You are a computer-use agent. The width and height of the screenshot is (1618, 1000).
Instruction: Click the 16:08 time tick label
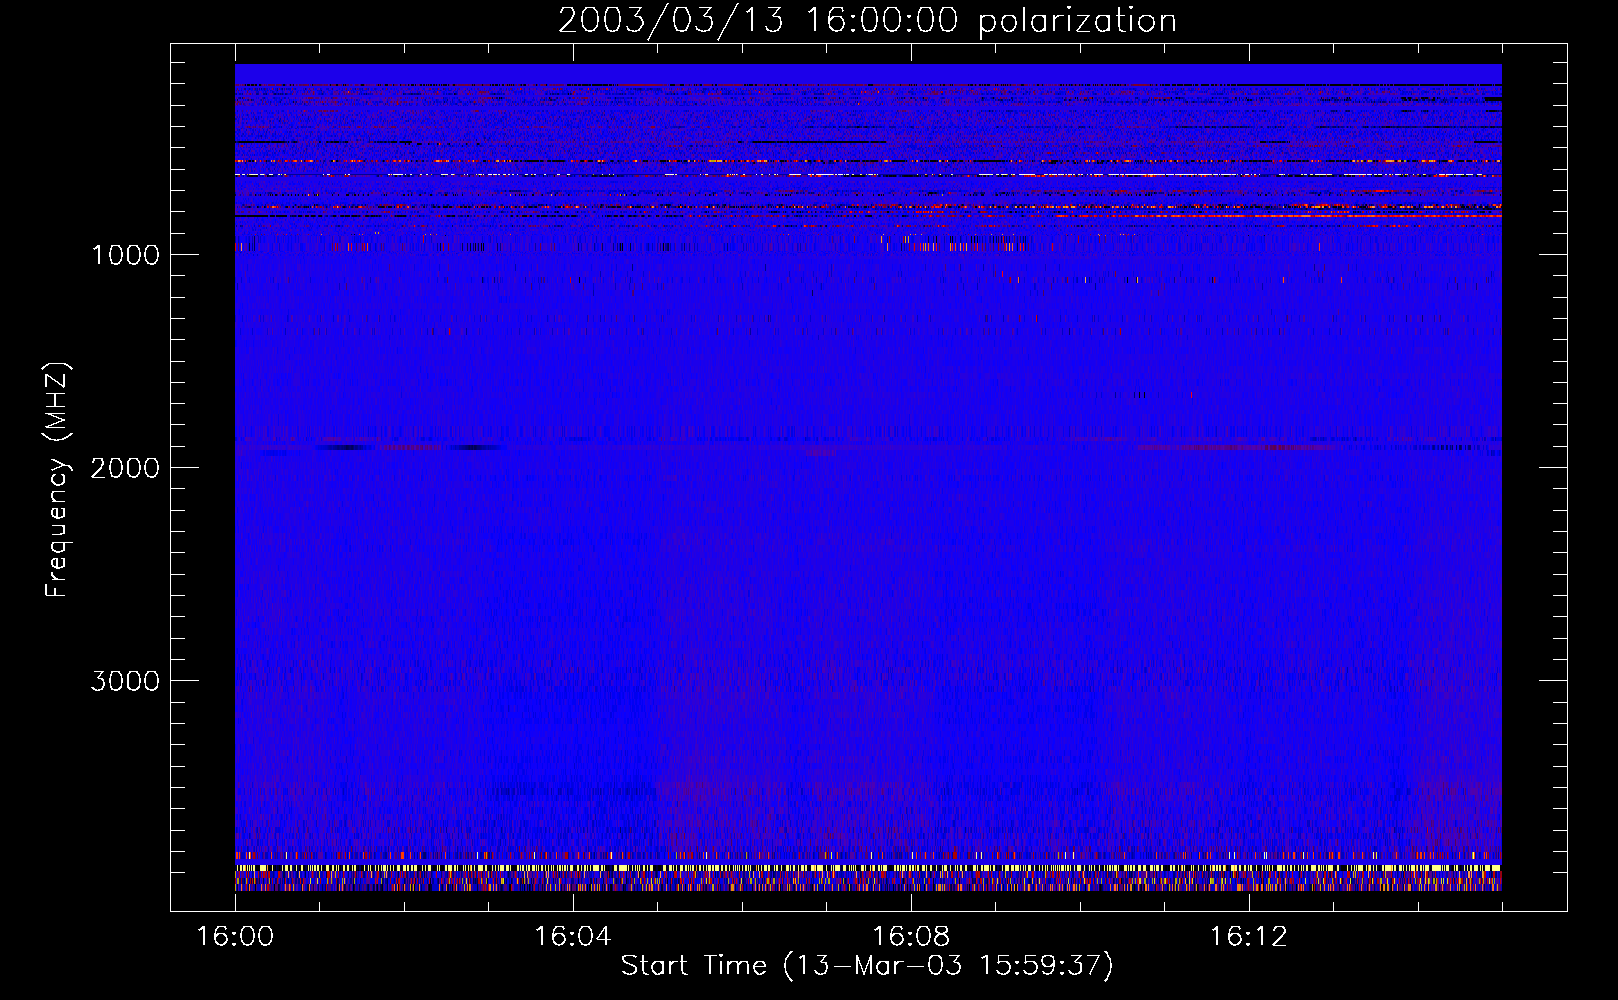pyautogui.click(x=911, y=936)
